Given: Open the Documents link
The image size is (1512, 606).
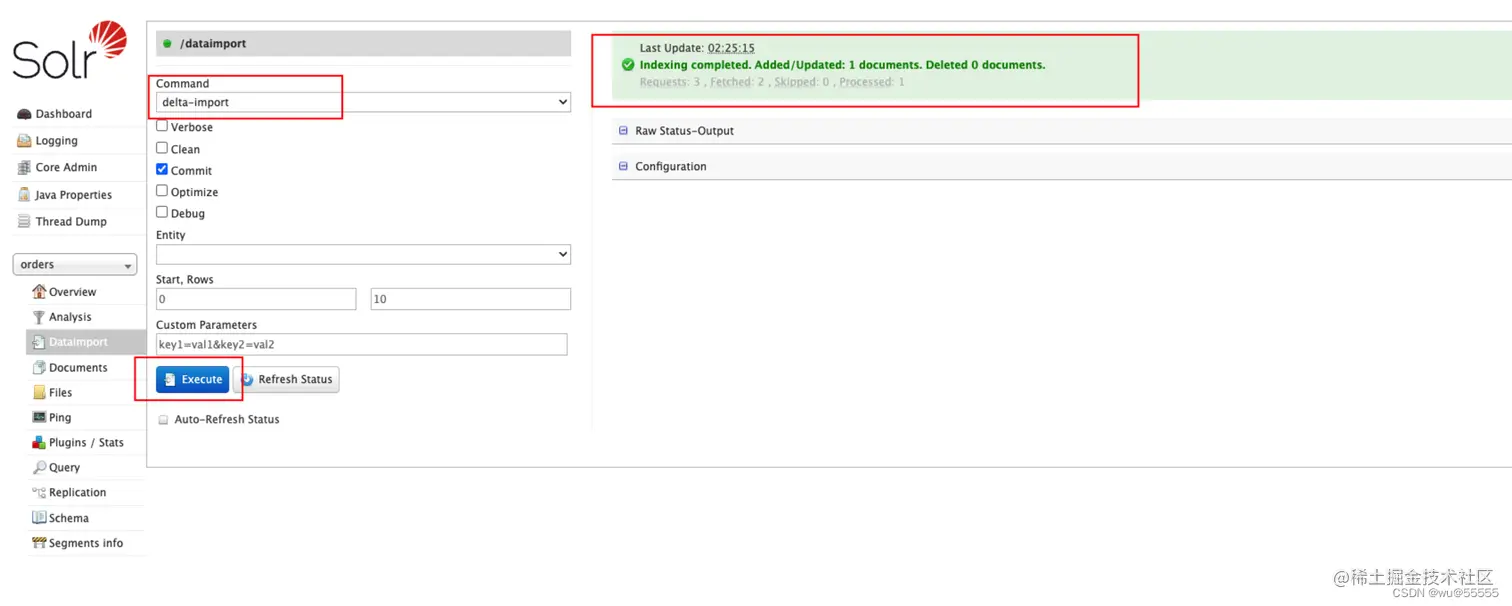Looking at the screenshot, I should click(x=78, y=367).
